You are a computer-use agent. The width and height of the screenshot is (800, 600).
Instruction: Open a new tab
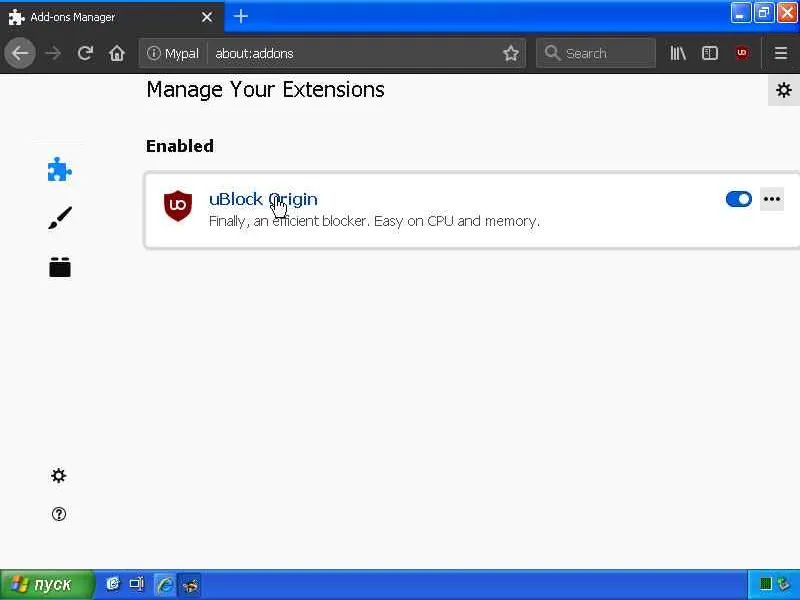(x=240, y=17)
